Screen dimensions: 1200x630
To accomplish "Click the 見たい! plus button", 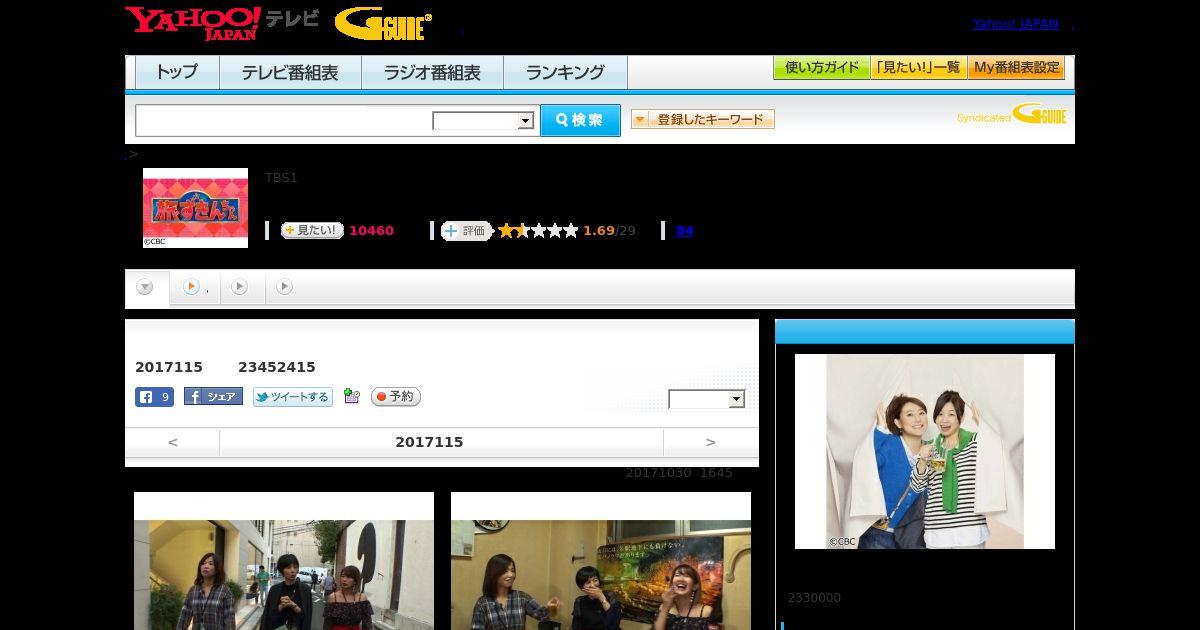I will click(x=312, y=230).
